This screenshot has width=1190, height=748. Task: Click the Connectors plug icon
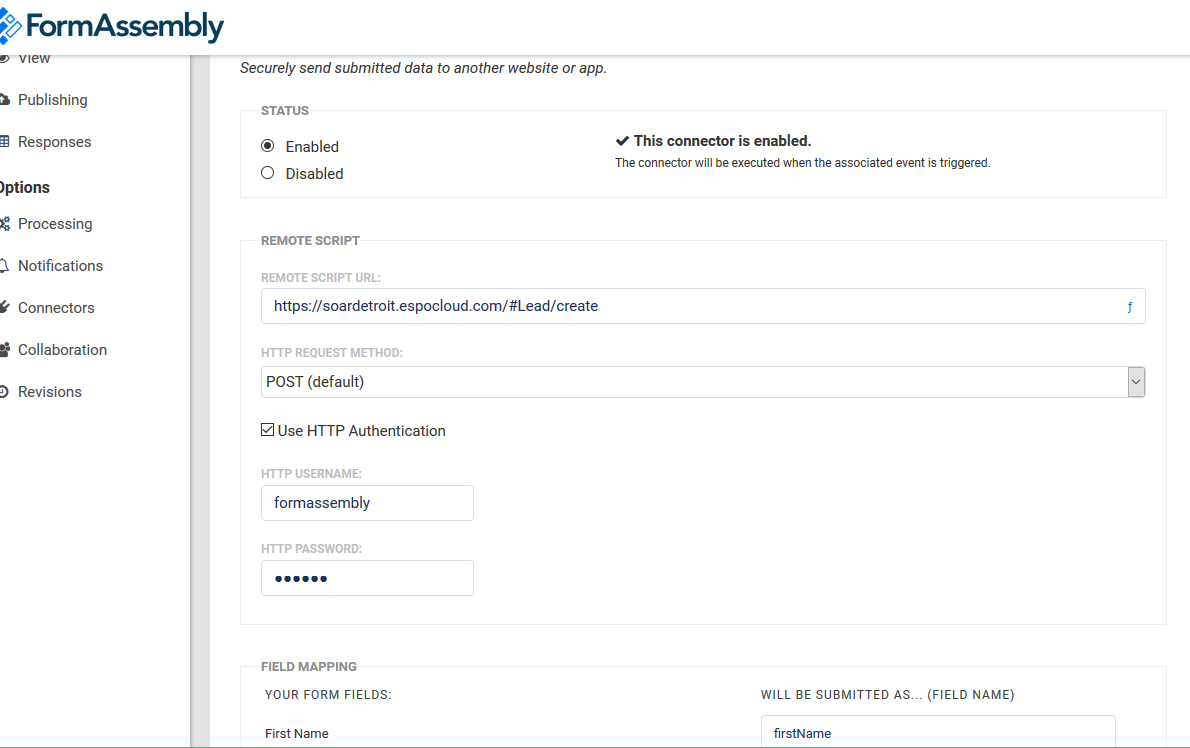pyautogui.click(x=5, y=308)
